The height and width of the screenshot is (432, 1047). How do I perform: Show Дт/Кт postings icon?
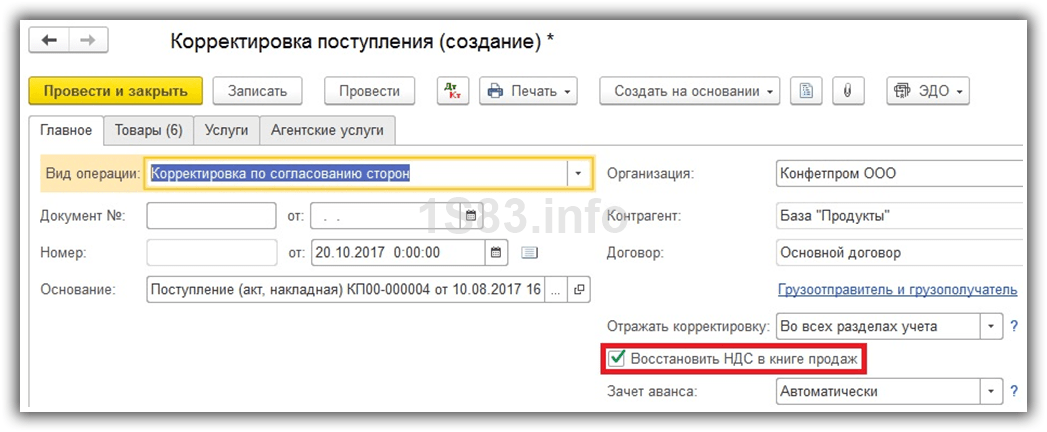point(453,91)
